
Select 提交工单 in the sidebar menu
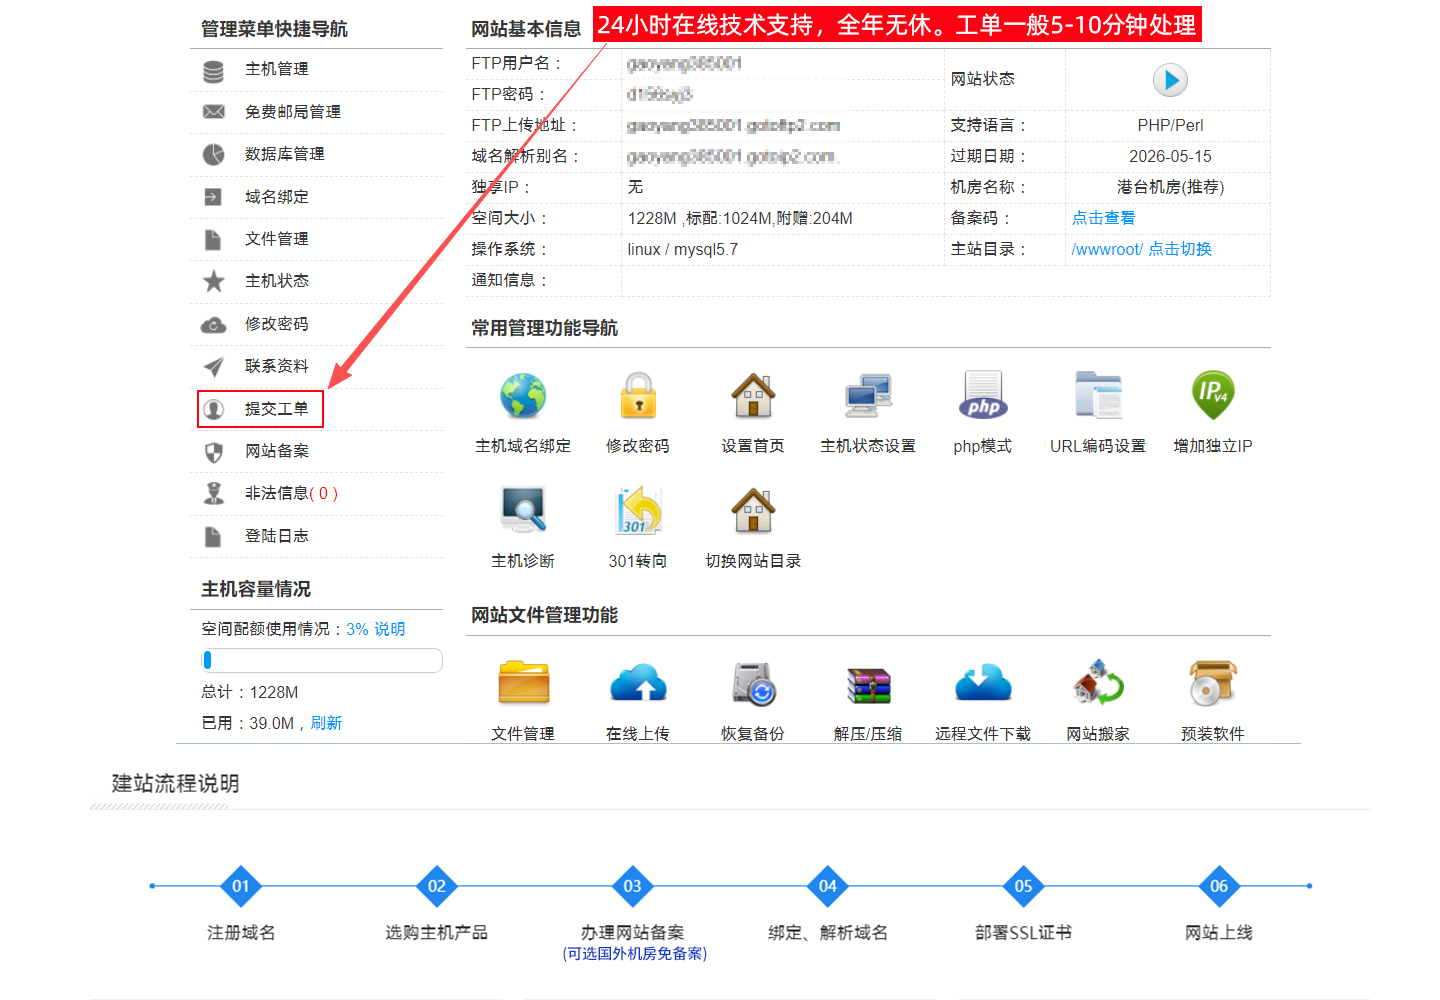[x=276, y=409]
